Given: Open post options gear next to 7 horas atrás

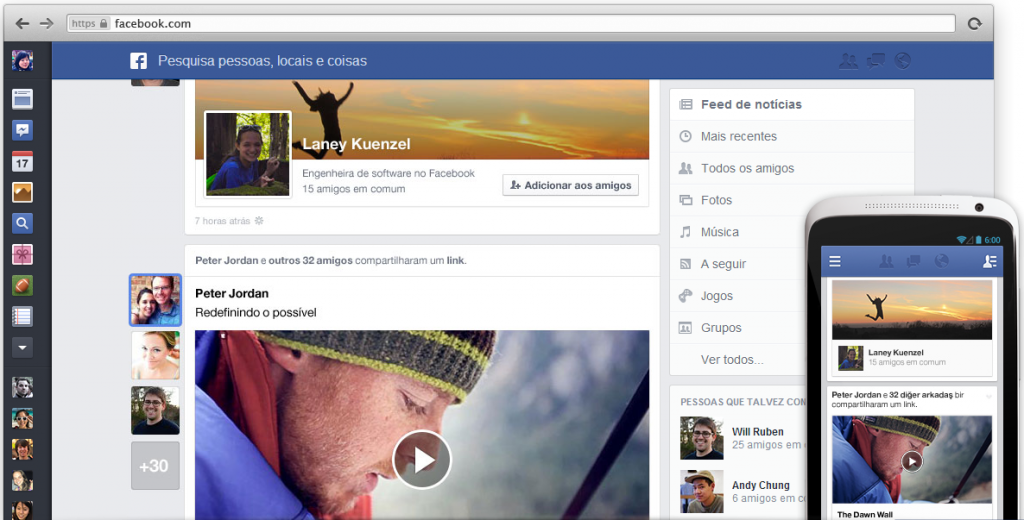Looking at the screenshot, I should 259,220.
